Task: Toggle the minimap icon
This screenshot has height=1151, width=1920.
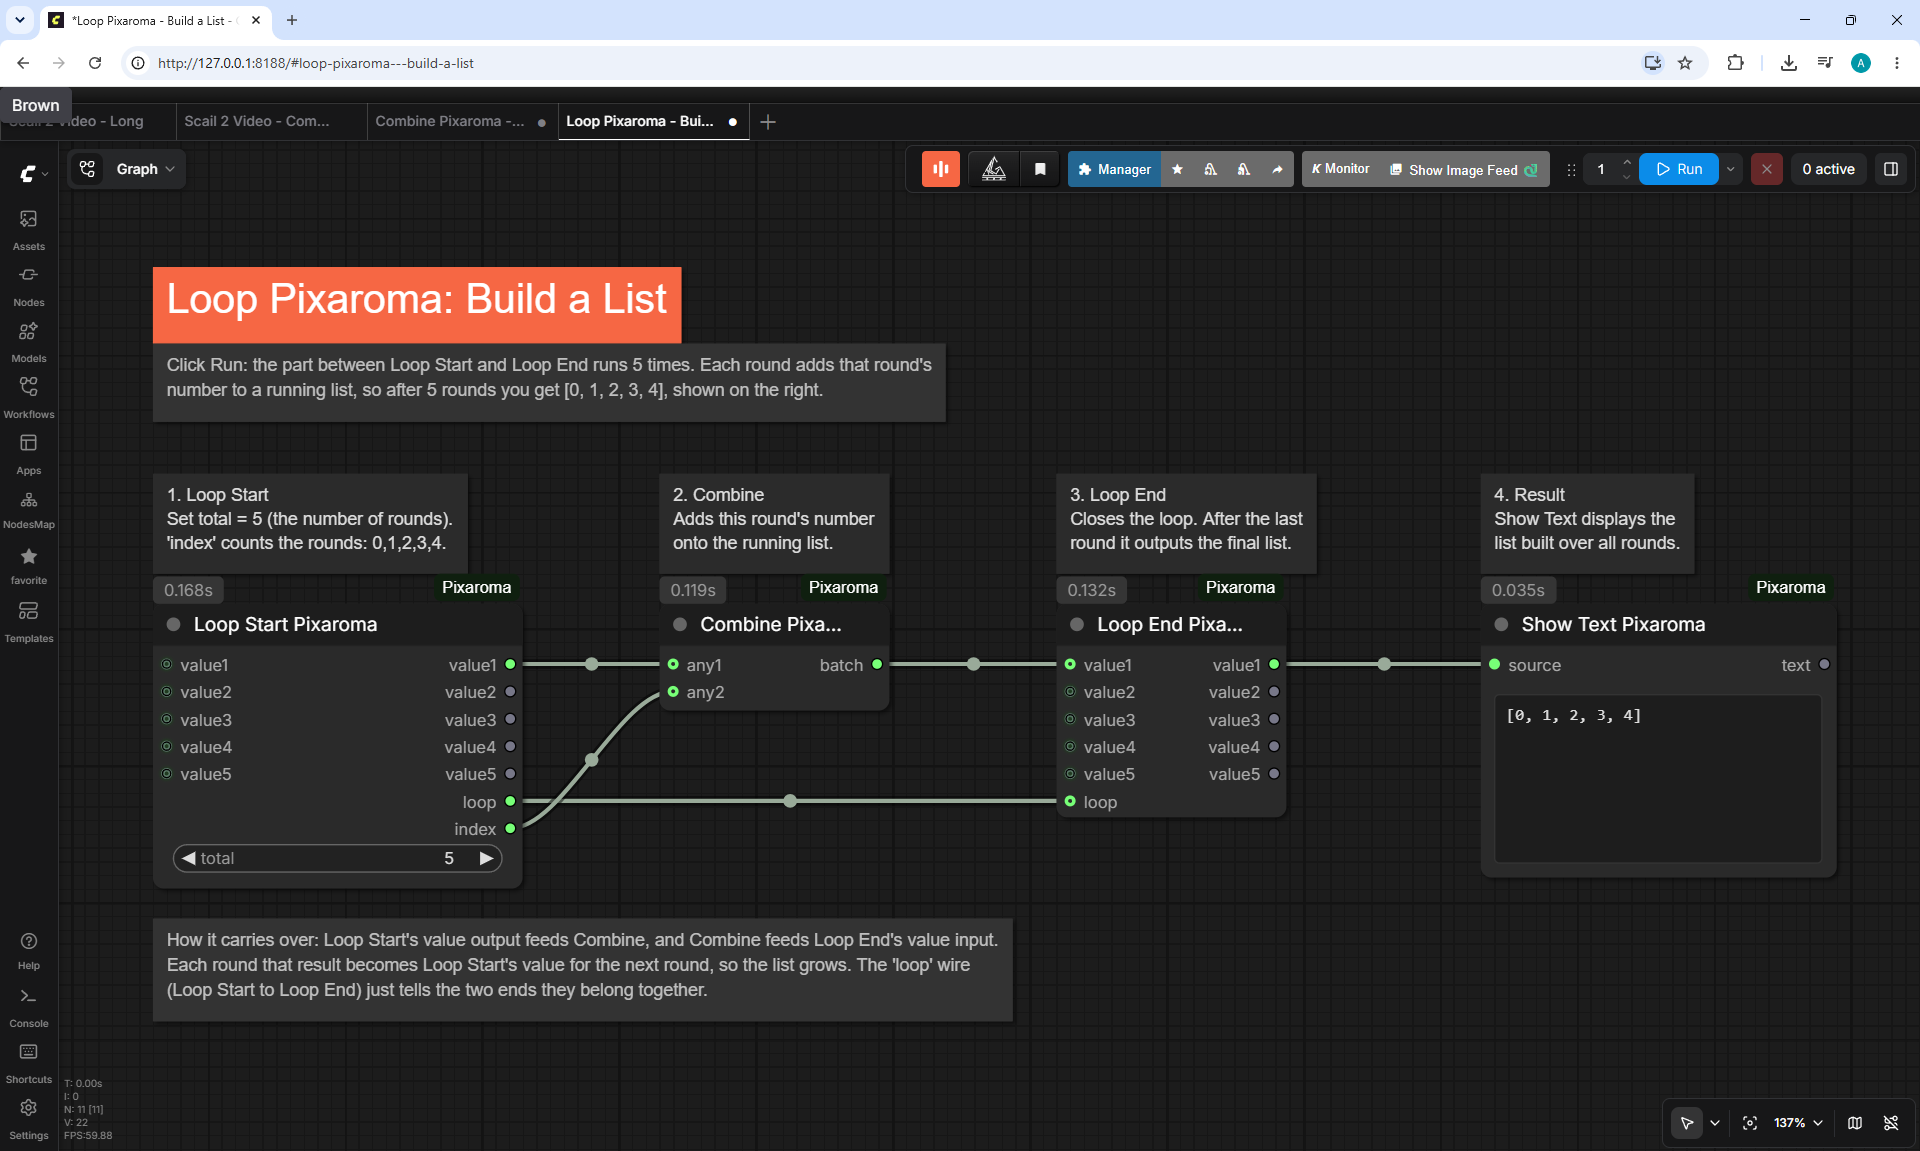Action: pos(1855,1123)
